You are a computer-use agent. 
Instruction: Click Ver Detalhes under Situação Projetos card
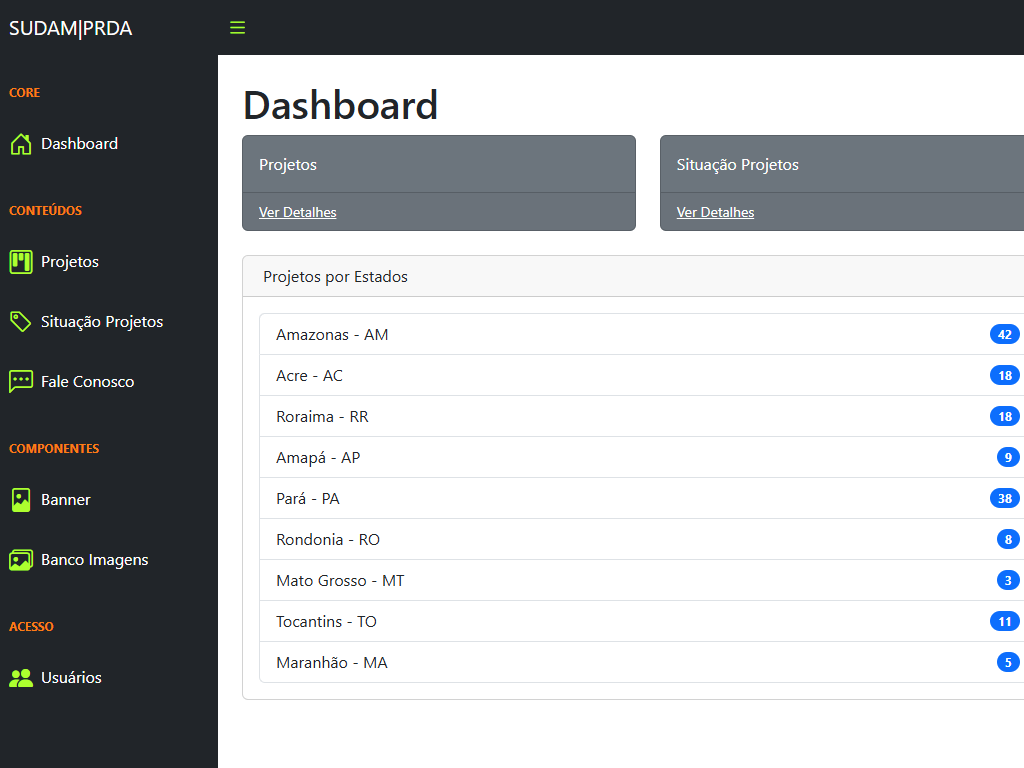(x=715, y=212)
